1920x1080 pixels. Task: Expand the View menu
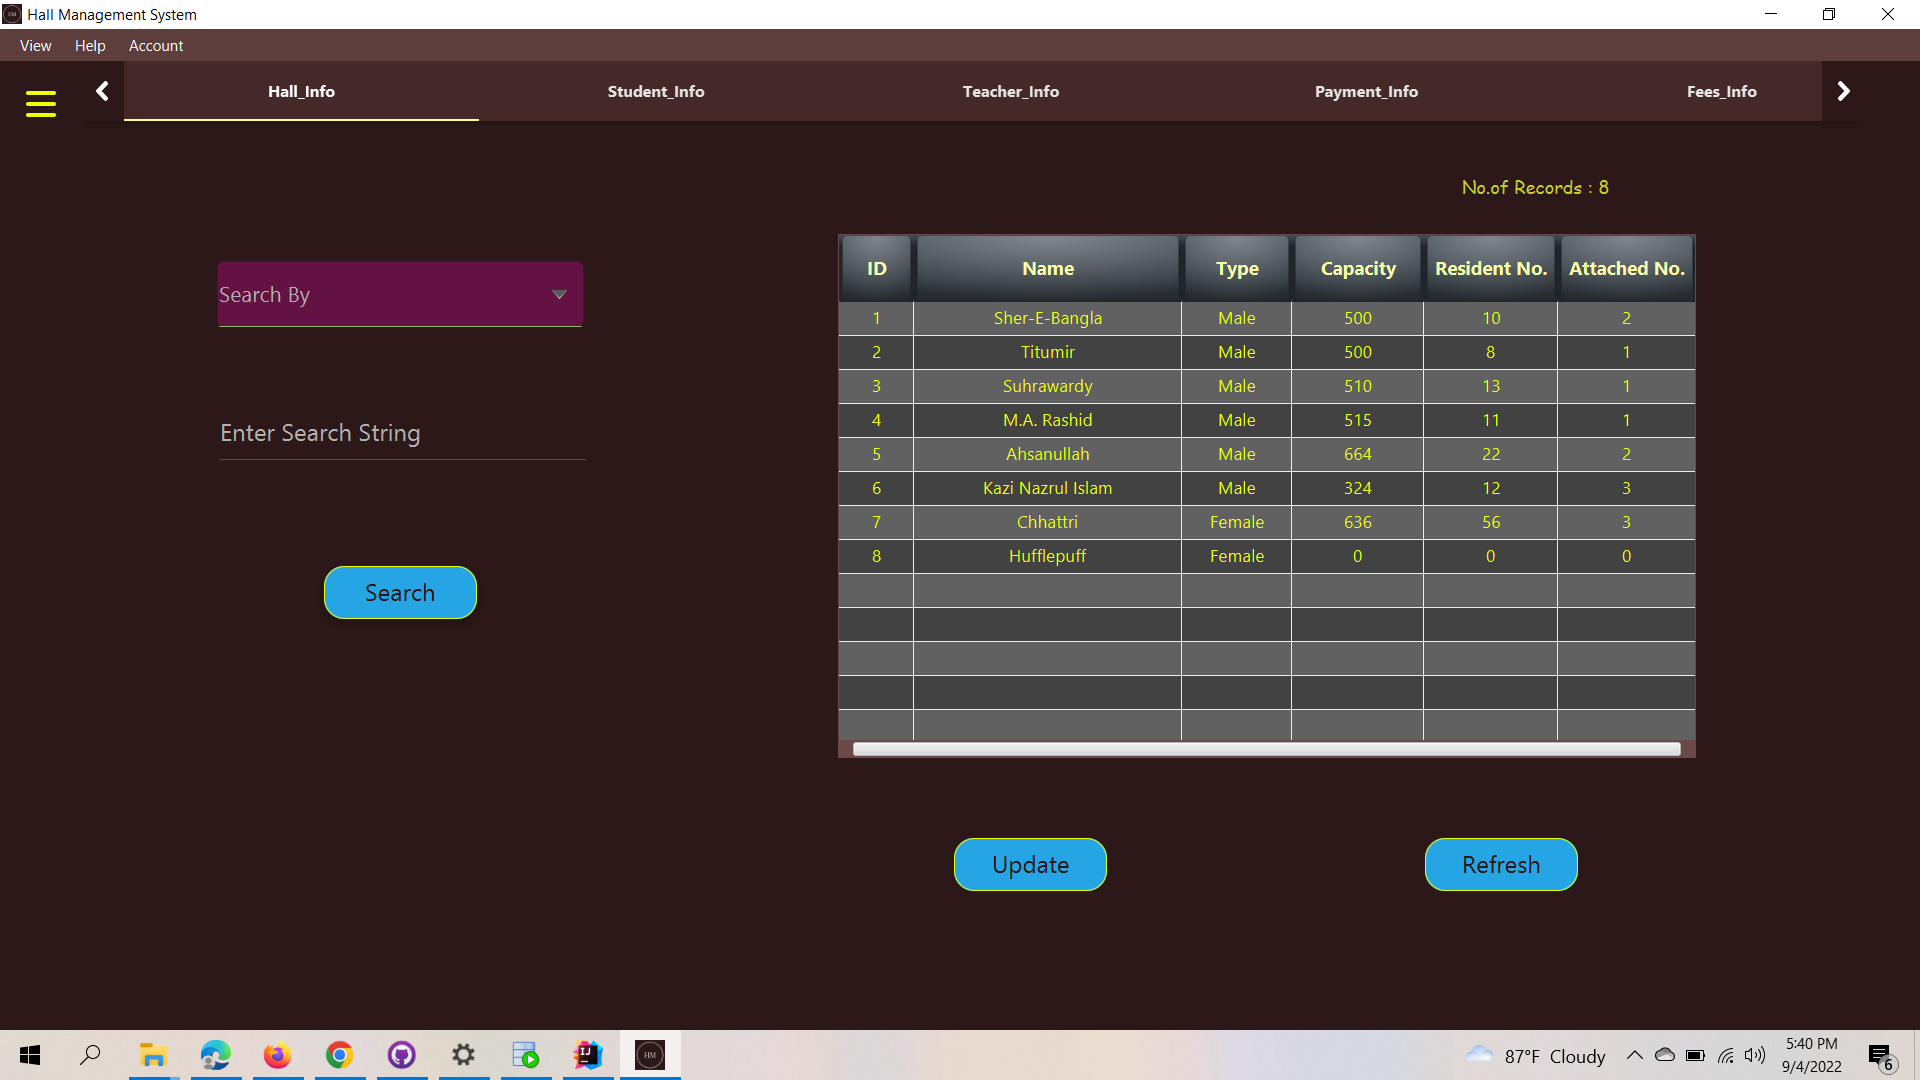click(35, 45)
